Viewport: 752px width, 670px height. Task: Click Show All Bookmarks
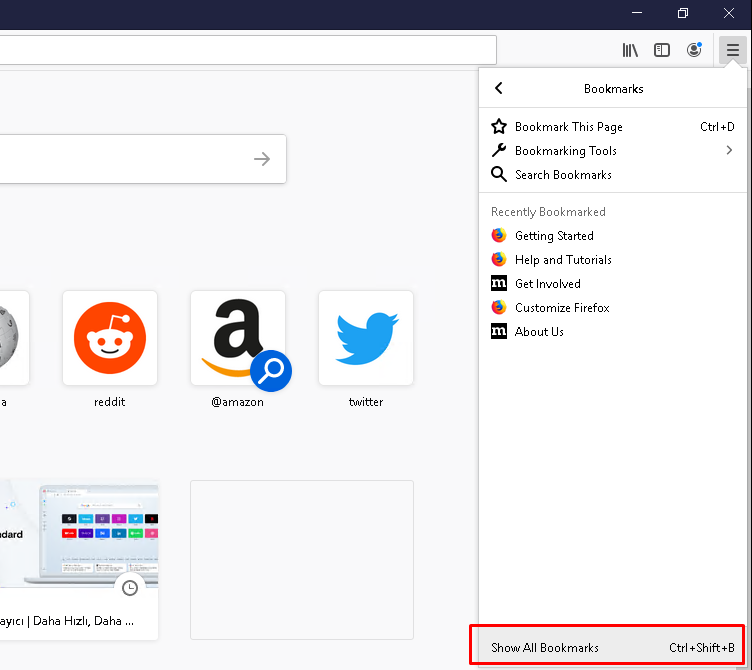(x=613, y=647)
